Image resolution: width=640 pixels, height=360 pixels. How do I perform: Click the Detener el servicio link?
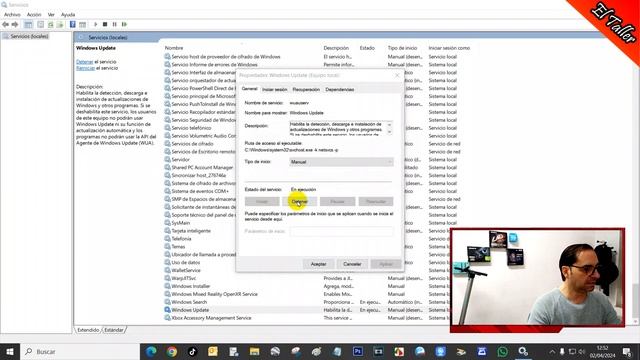pyautogui.click(x=84, y=62)
